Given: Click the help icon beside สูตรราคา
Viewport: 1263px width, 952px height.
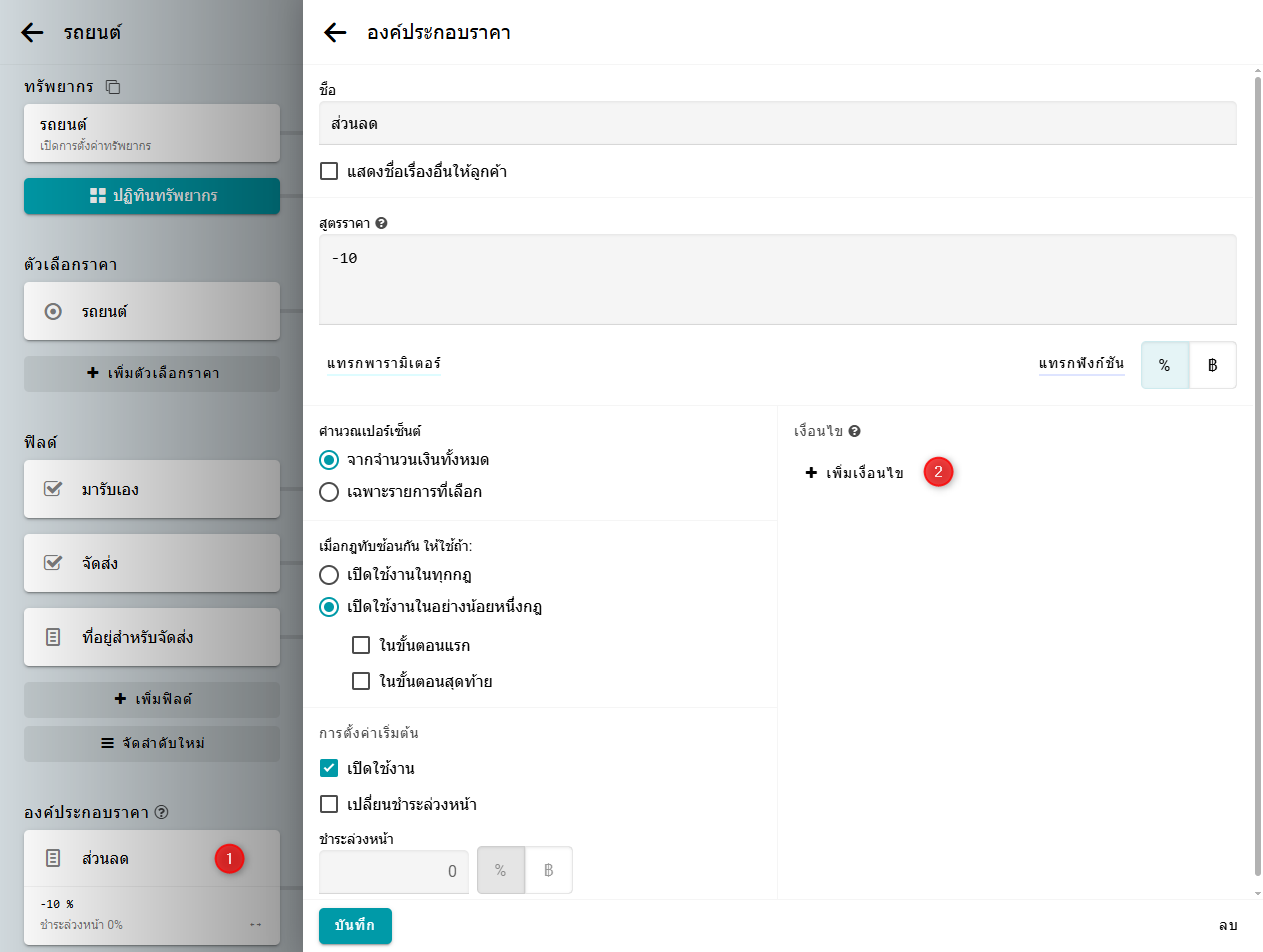Looking at the screenshot, I should tap(381, 223).
